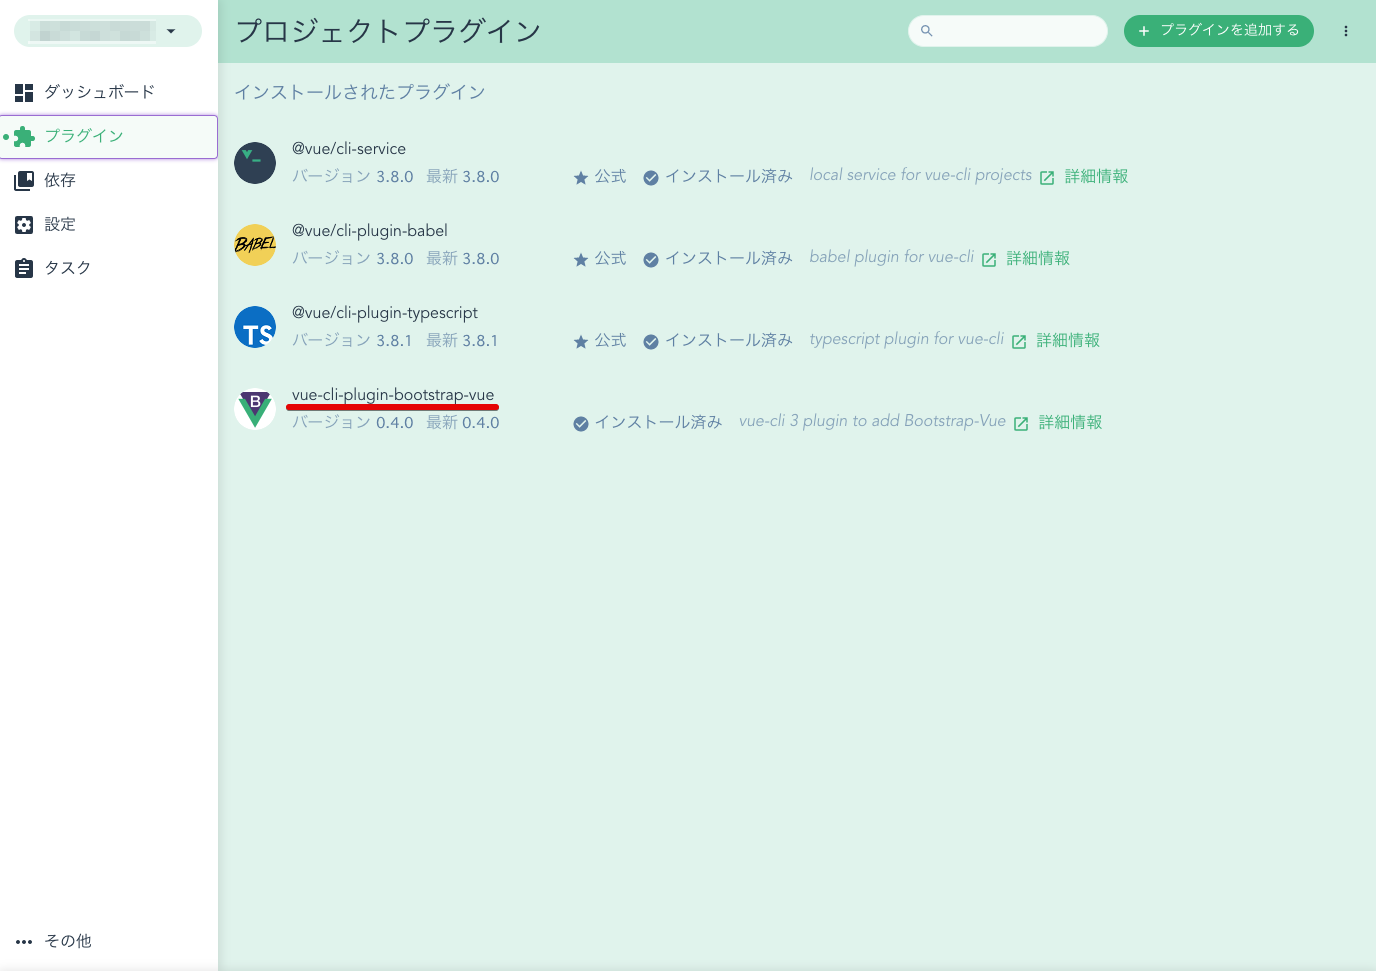Click installed checkmark icon for bootstrap-vue
The height and width of the screenshot is (971, 1376).
click(x=581, y=424)
